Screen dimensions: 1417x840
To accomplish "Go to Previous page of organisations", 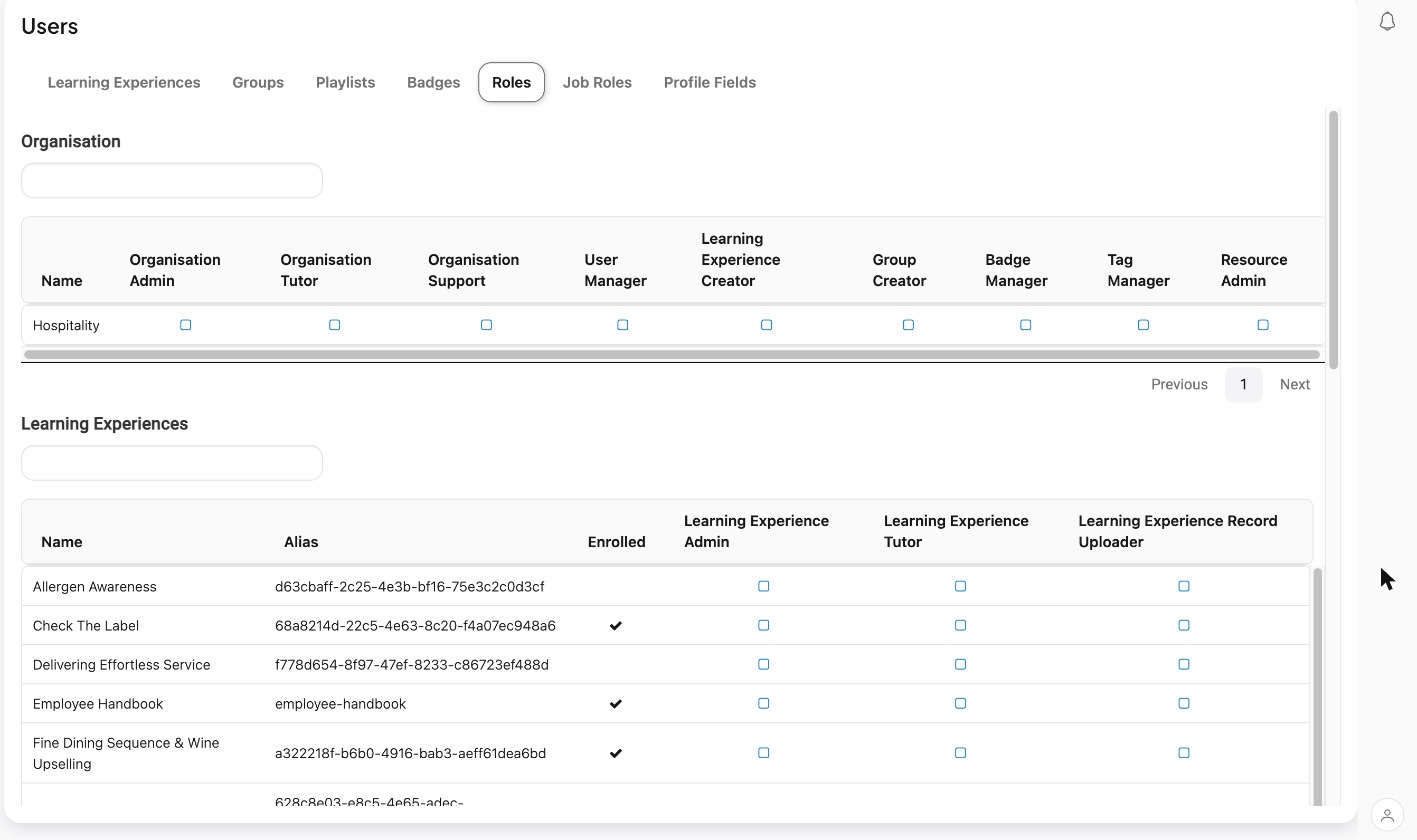I will click(1179, 384).
